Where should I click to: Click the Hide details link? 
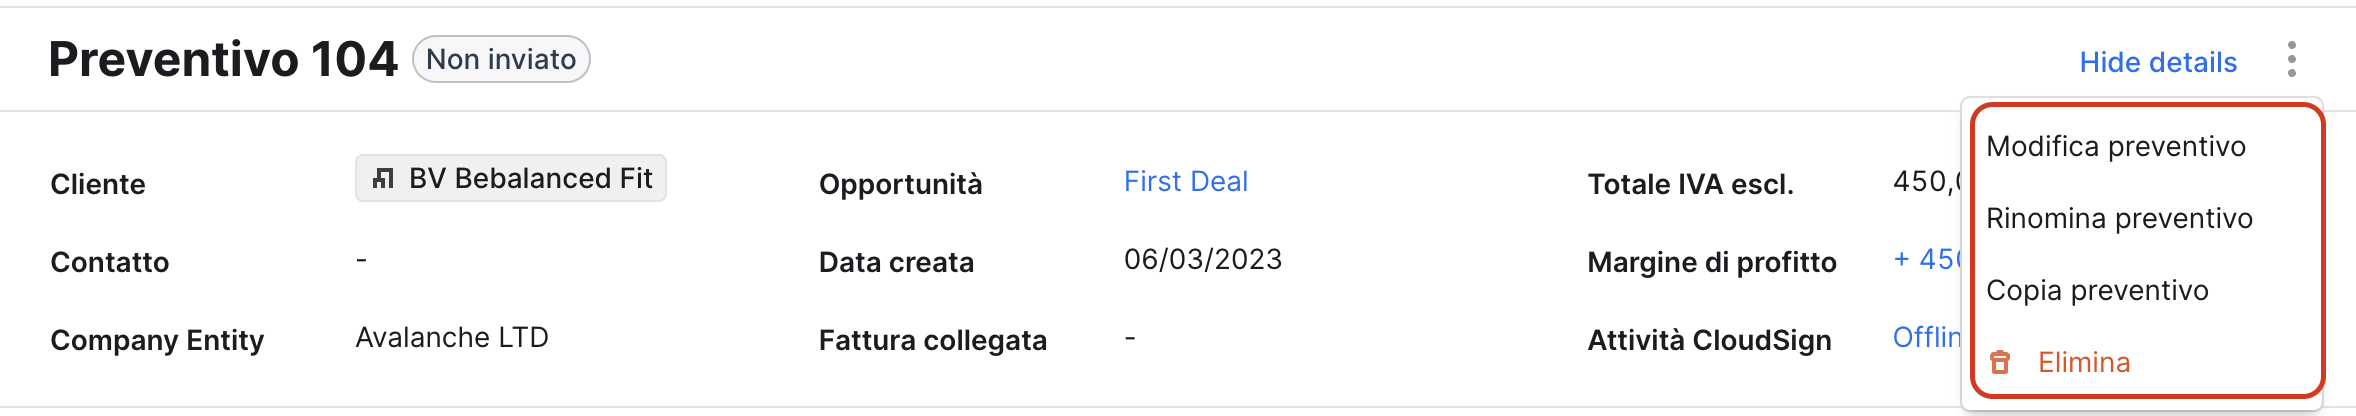2158,62
